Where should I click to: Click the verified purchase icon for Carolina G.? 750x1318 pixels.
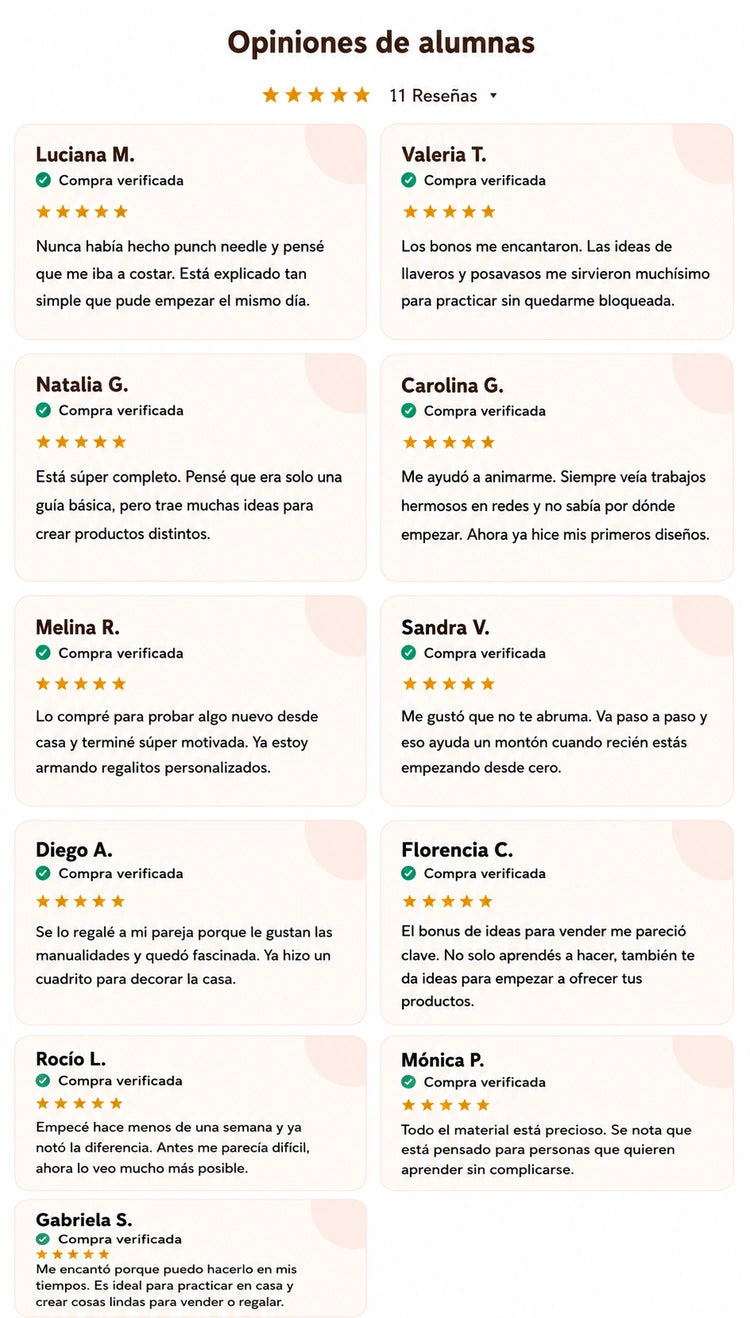pyautogui.click(x=409, y=411)
